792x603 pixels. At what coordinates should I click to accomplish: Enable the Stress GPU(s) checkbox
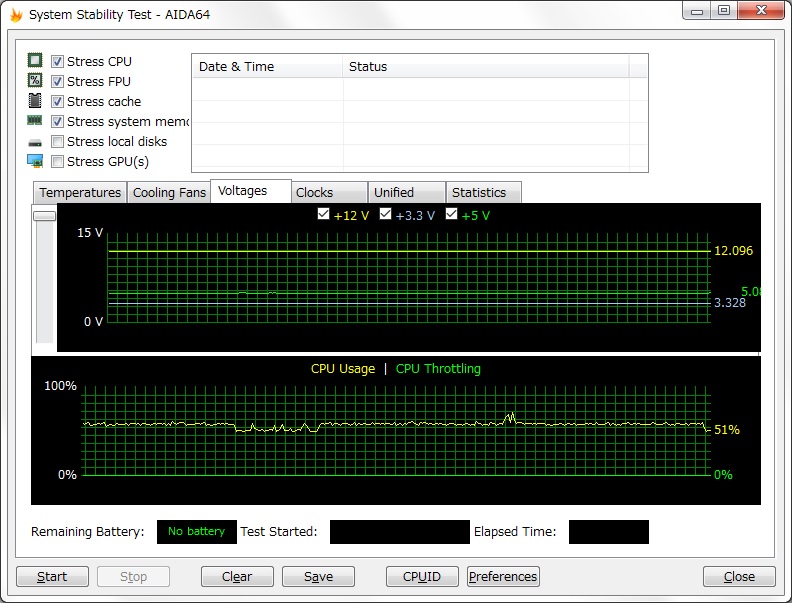[x=58, y=162]
